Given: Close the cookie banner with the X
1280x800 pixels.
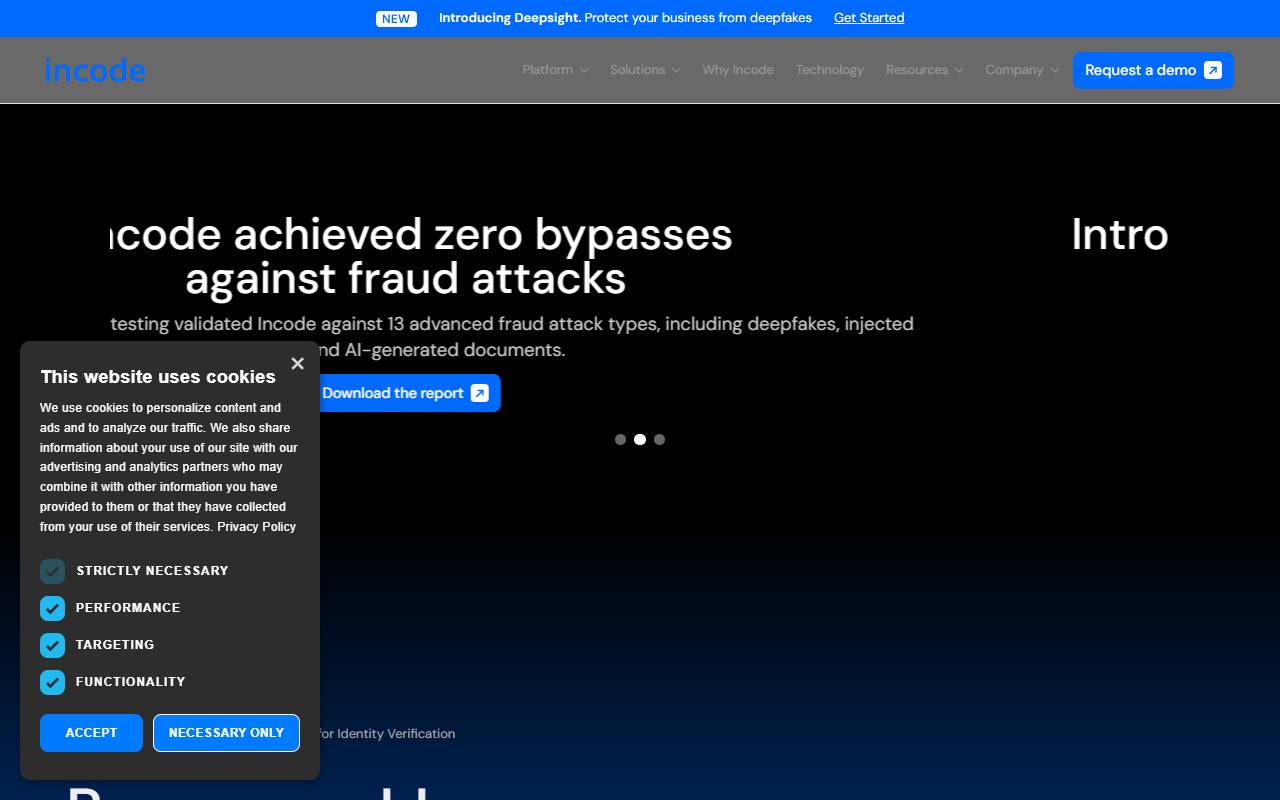Looking at the screenshot, I should pyautogui.click(x=297, y=364).
